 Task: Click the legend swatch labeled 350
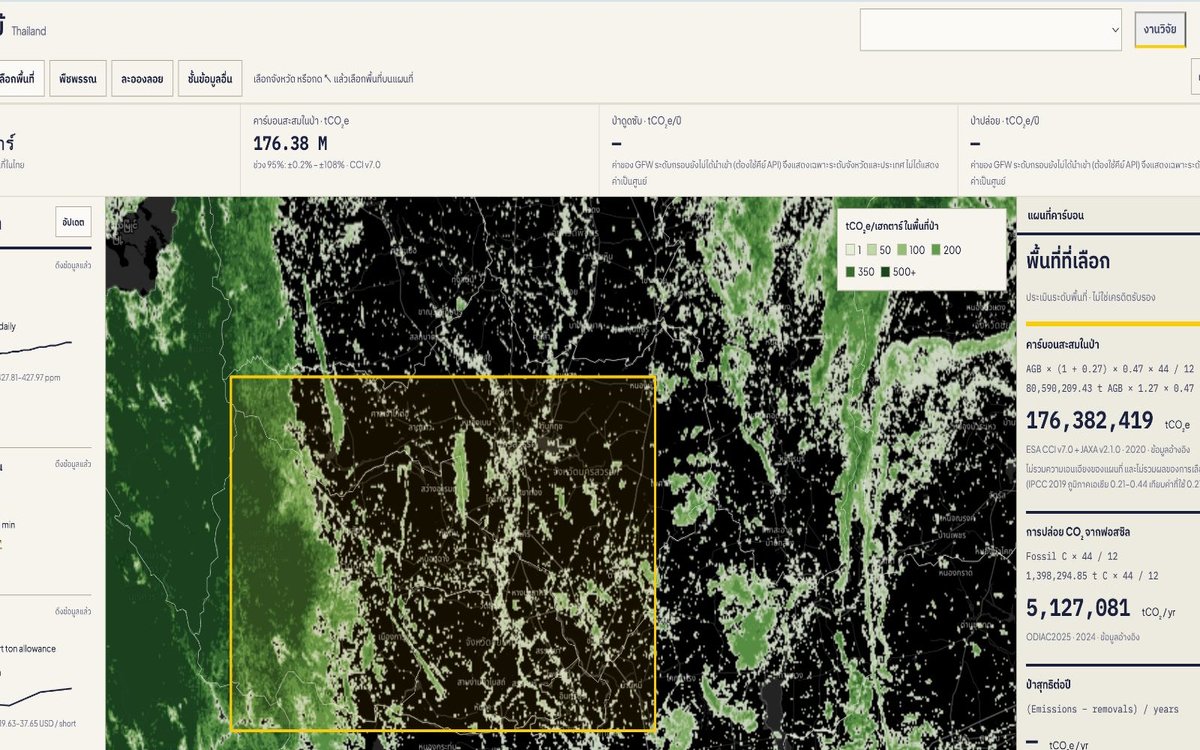point(850,271)
